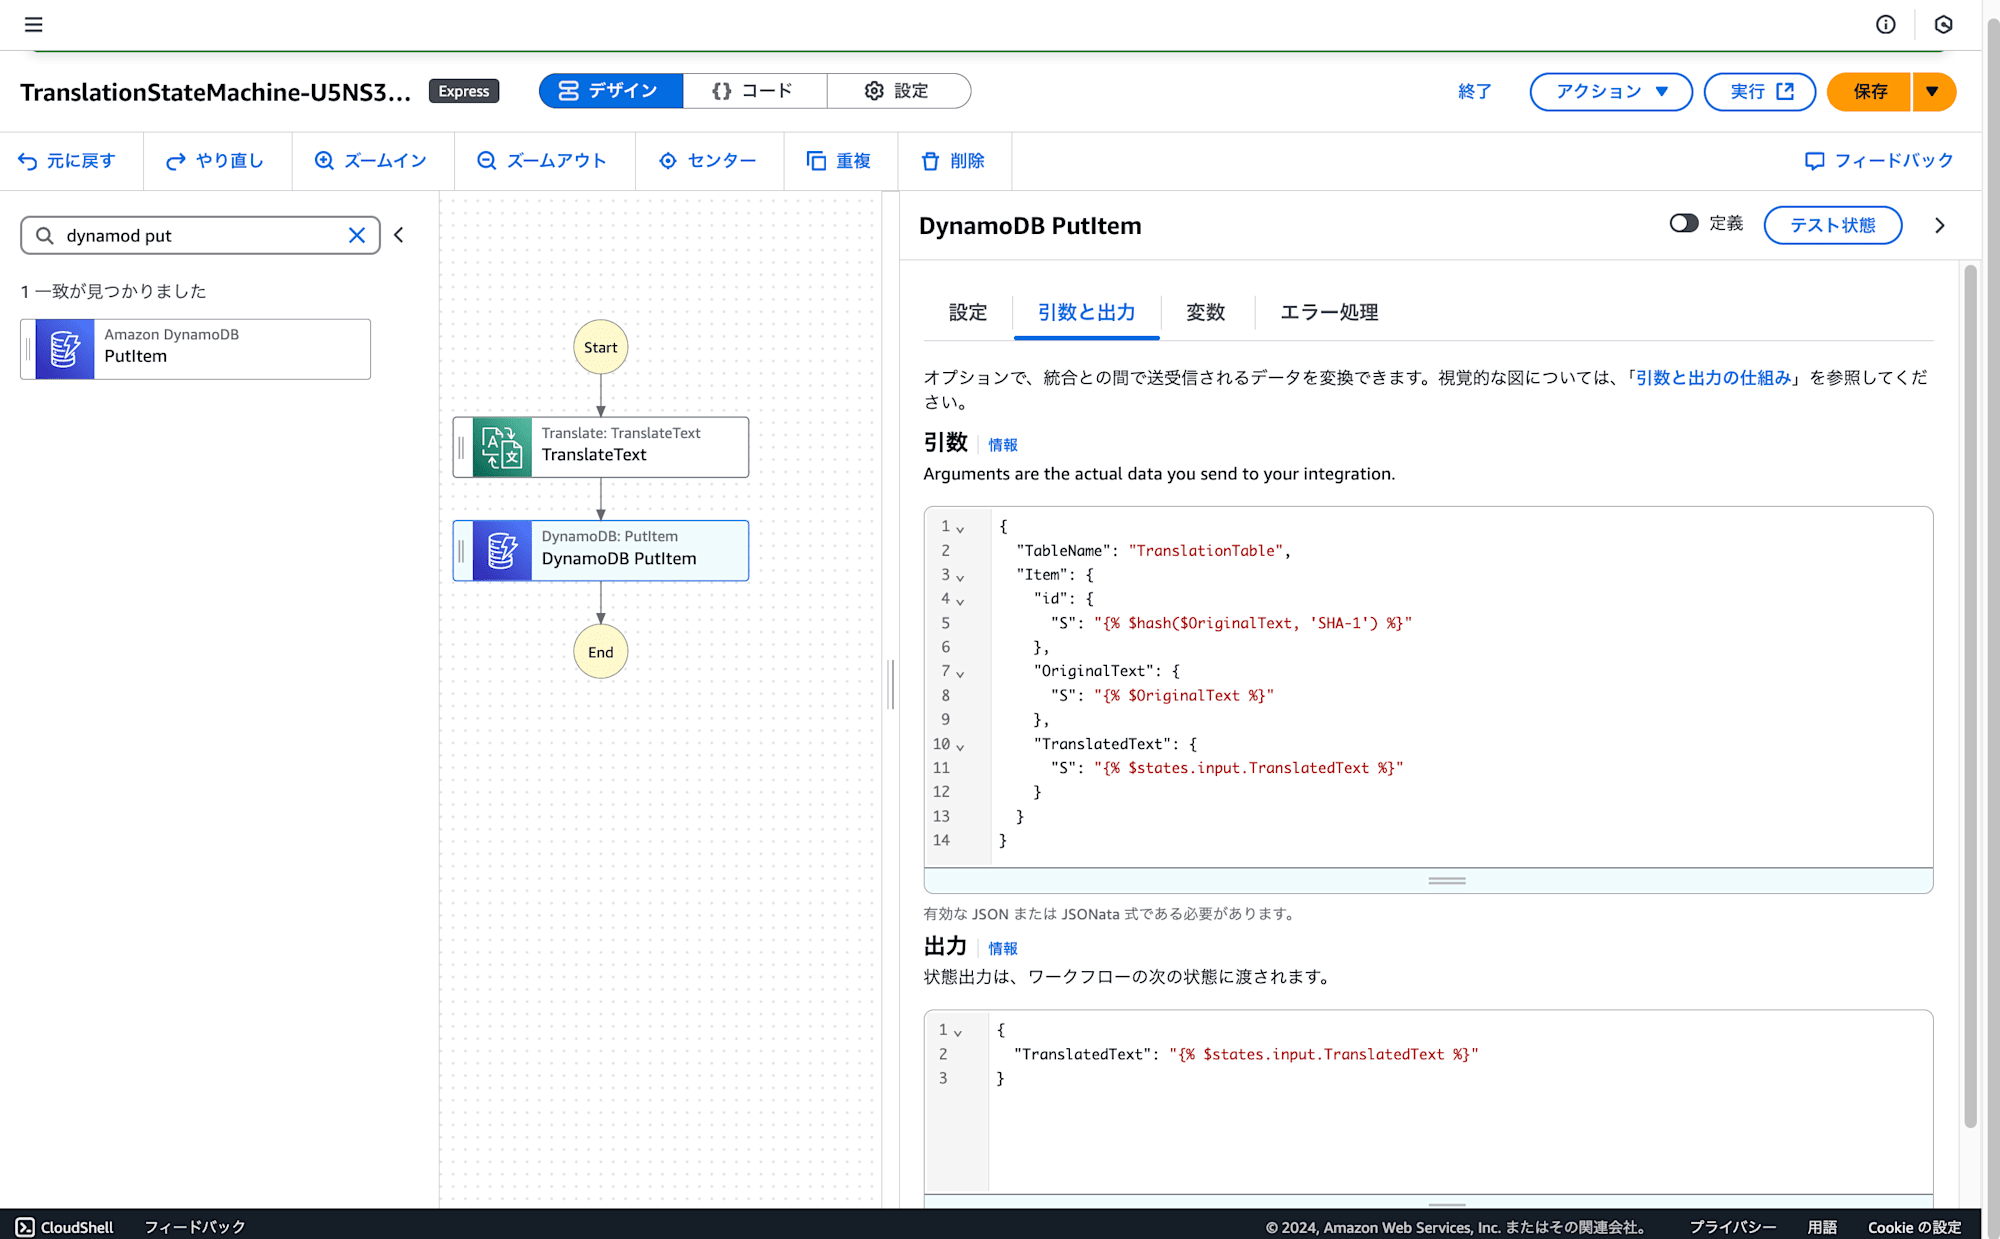This screenshot has height=1239, width=2000.
Task: Open the 引数と出力 tab
Action: point(1086,313)
